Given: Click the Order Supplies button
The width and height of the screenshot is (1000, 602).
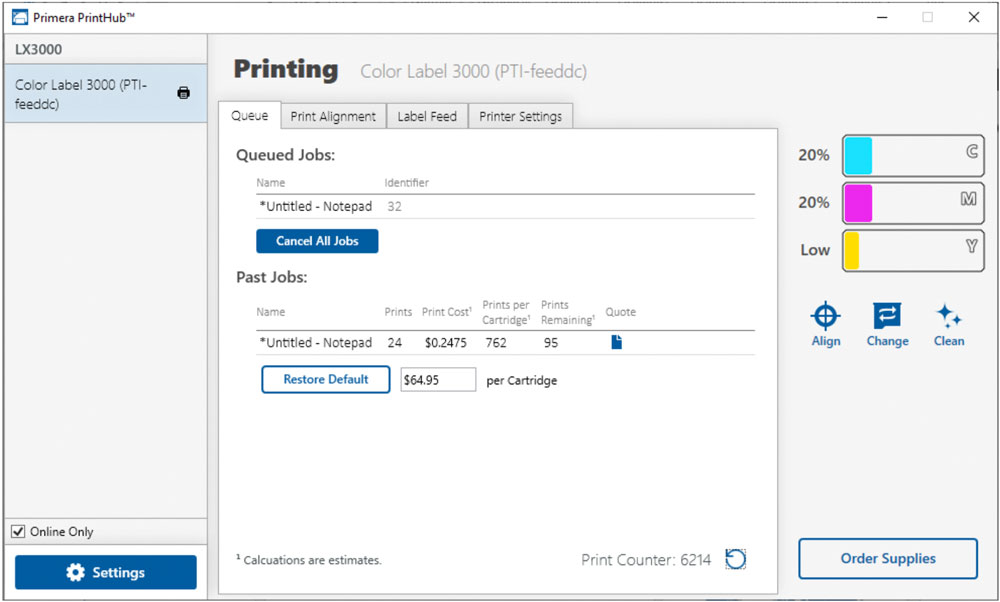Looking at the screenshot, I should tap(888, 559).
